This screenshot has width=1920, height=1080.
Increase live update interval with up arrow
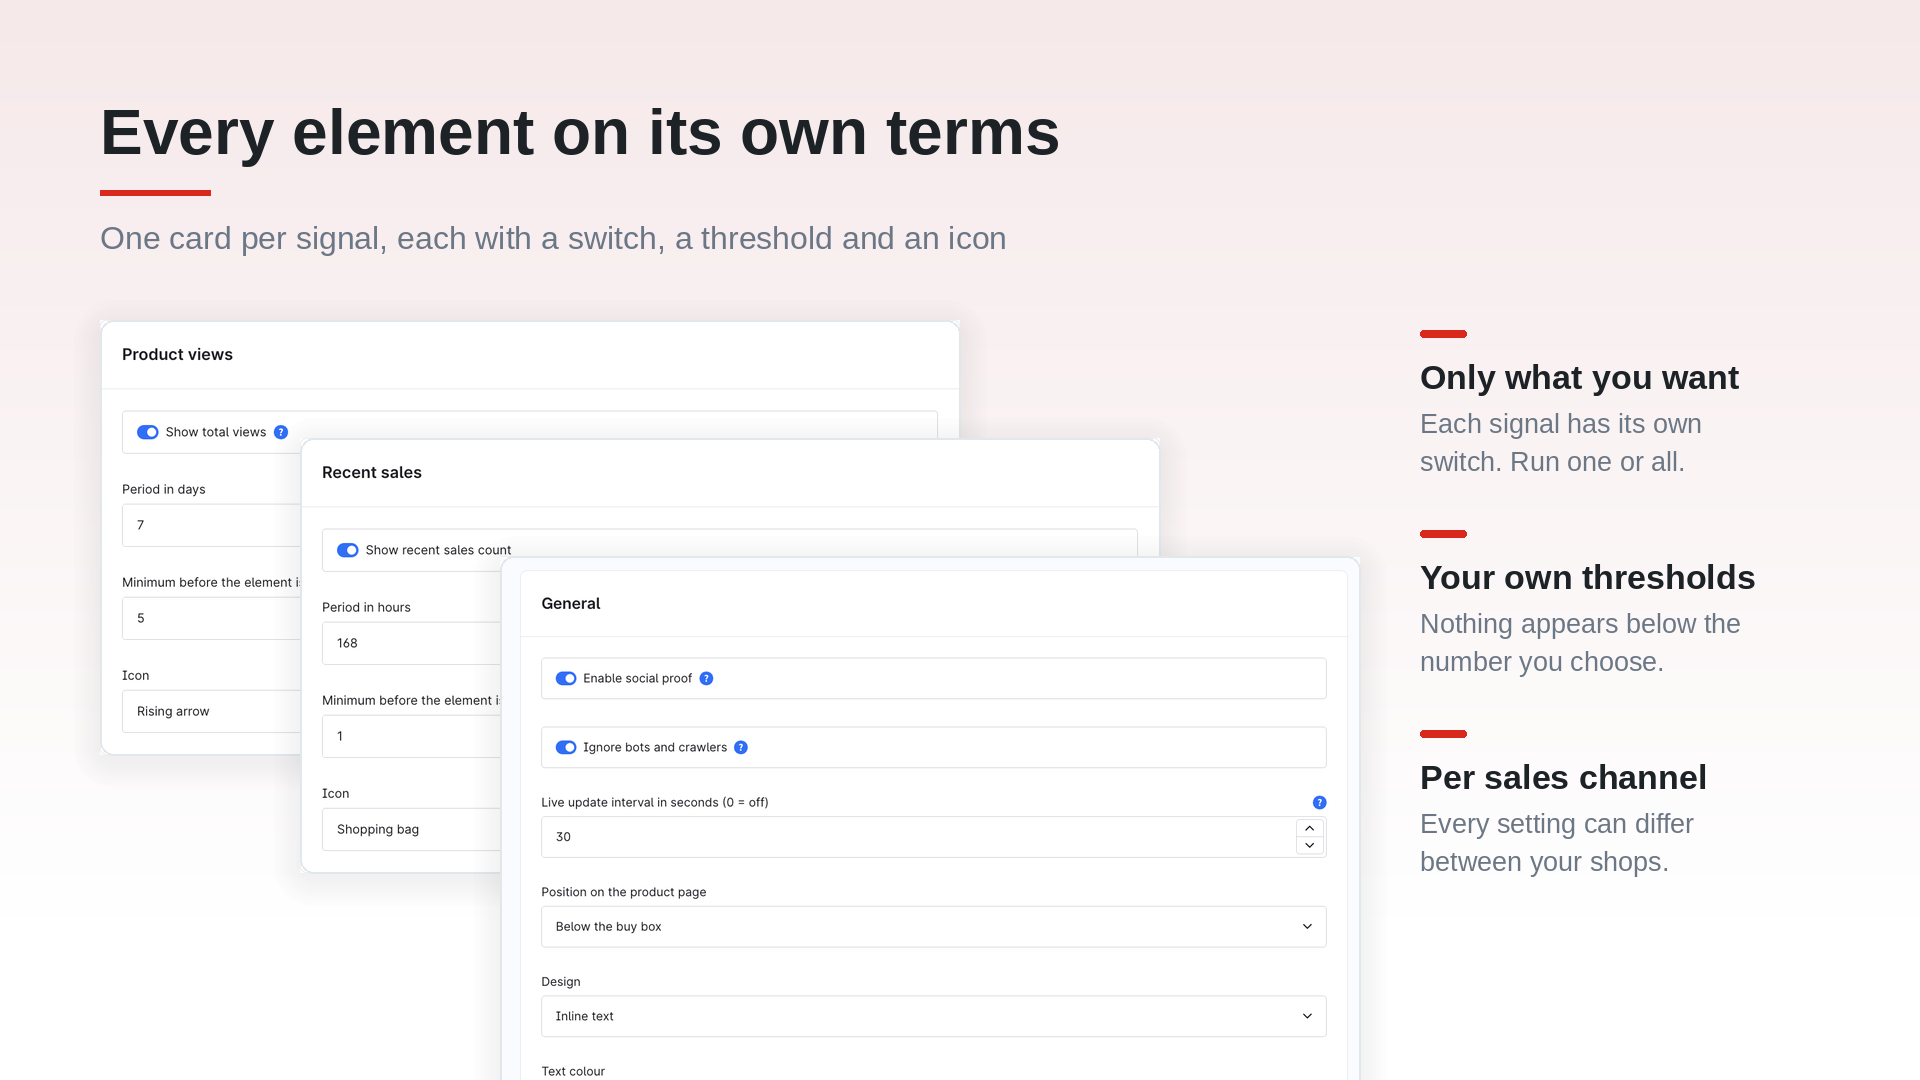(x=1309, y=828)
